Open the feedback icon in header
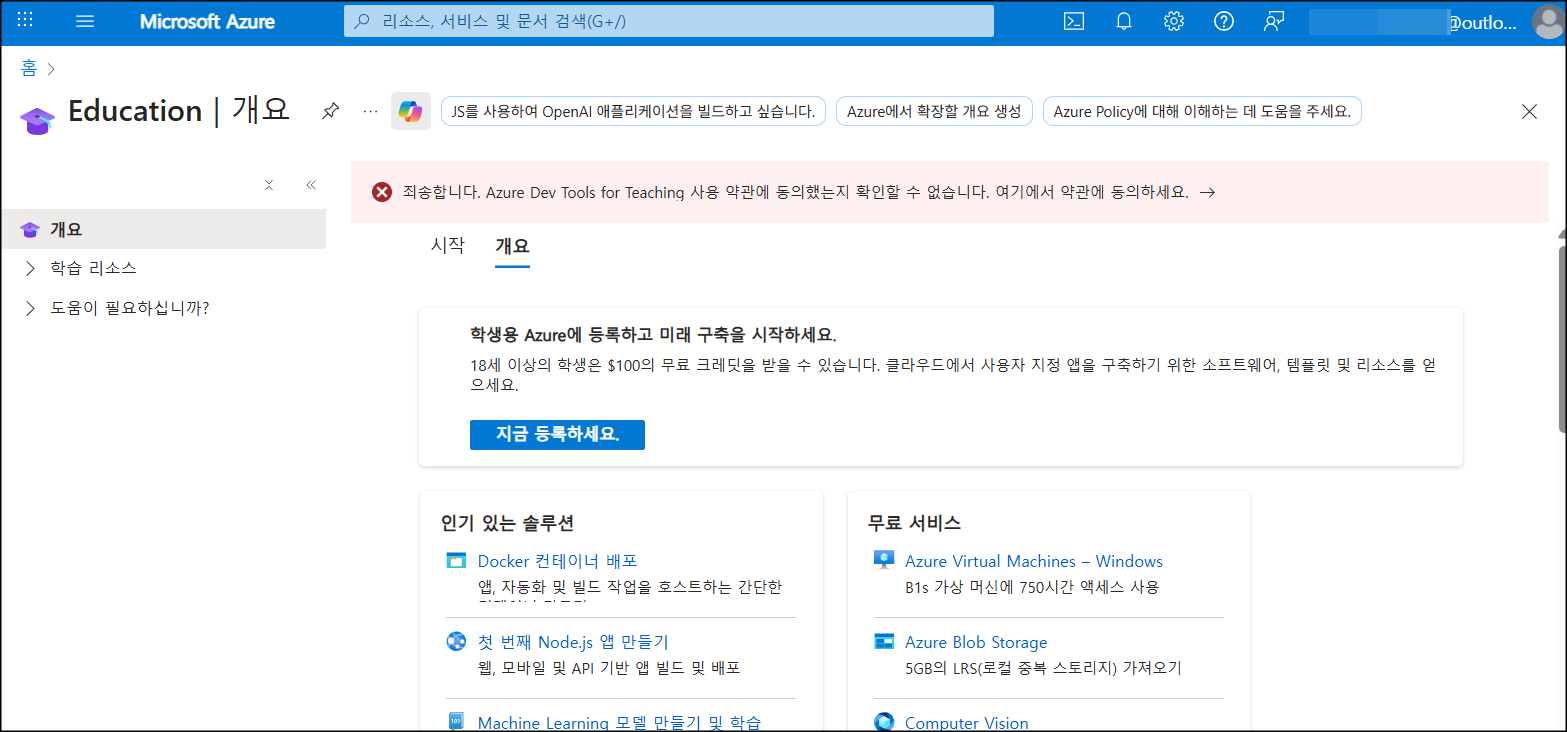Screen dimensions: 1567x732 pos(1274,21)
